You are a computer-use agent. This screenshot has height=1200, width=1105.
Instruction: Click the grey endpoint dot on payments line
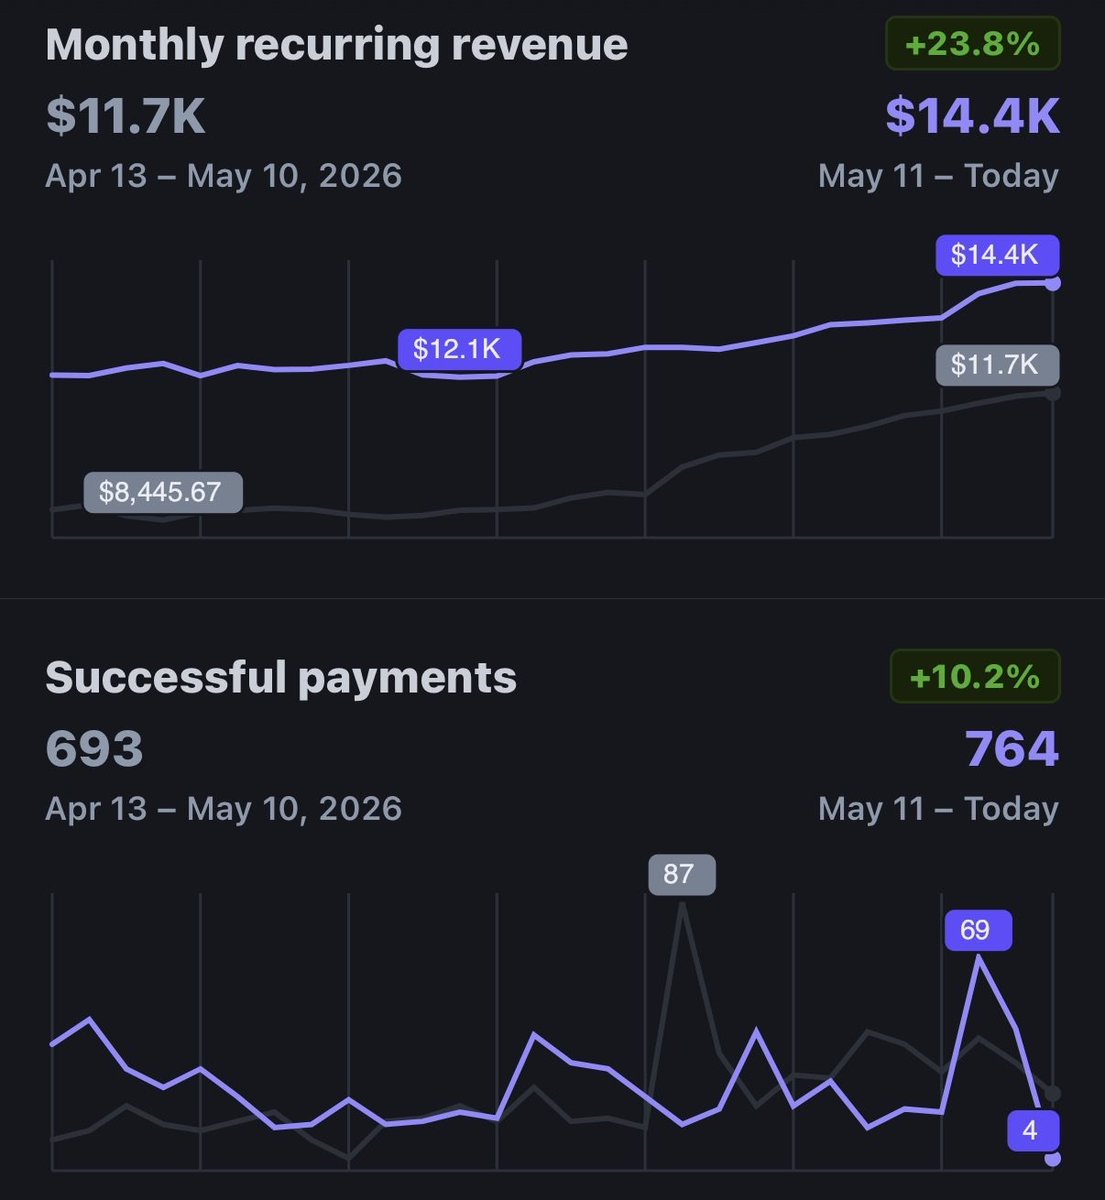[1052, 1093]
